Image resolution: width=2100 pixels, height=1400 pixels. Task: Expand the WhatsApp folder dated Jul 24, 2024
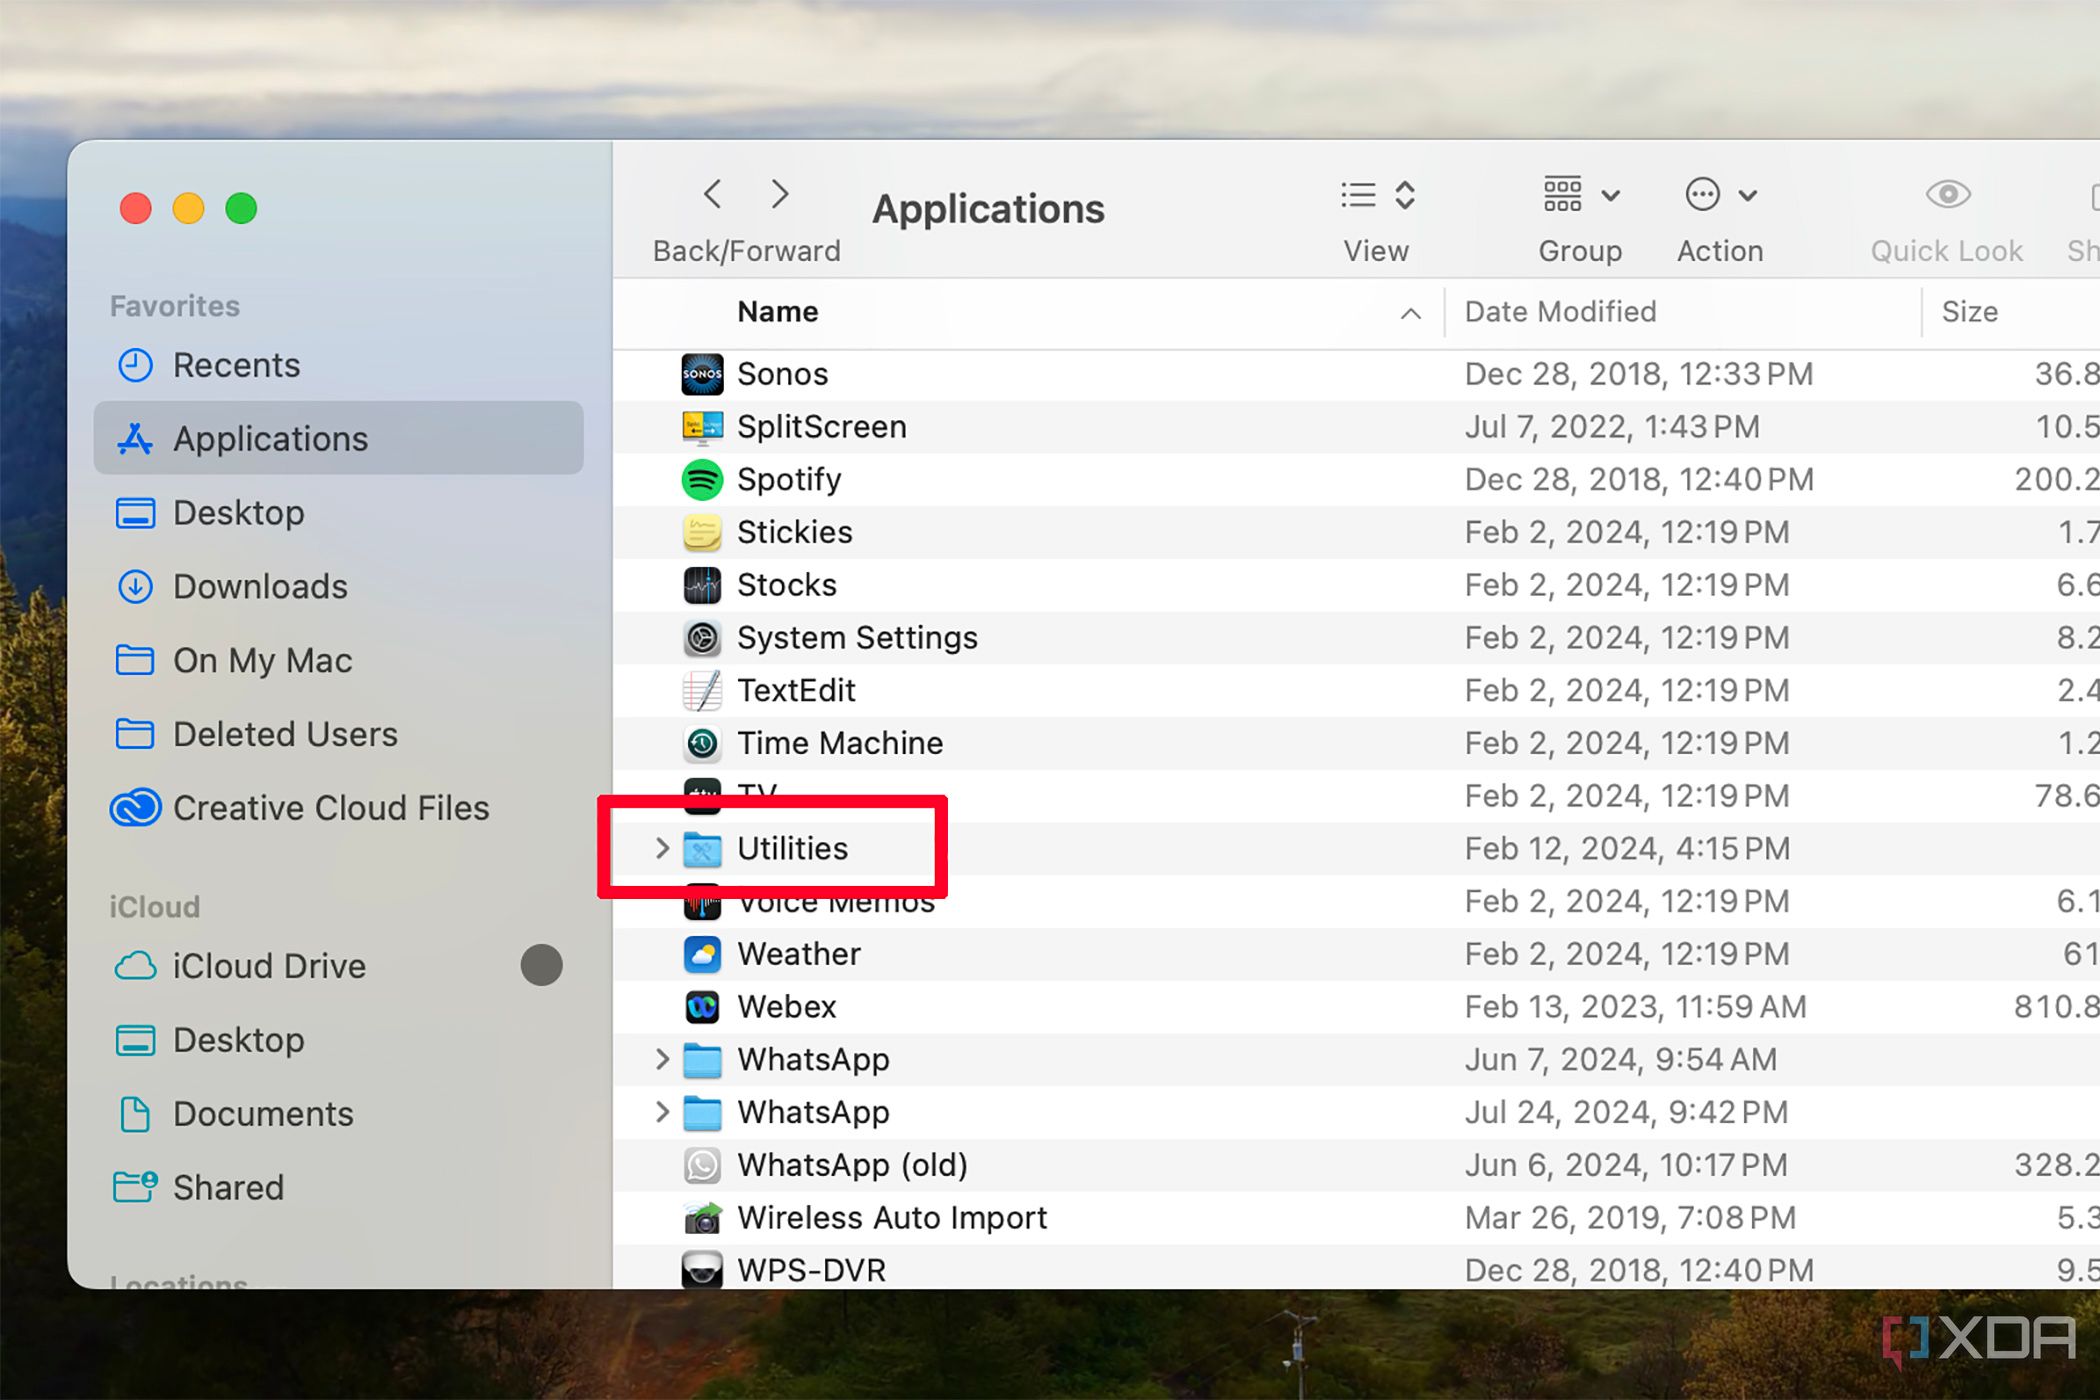[661, 1112]
